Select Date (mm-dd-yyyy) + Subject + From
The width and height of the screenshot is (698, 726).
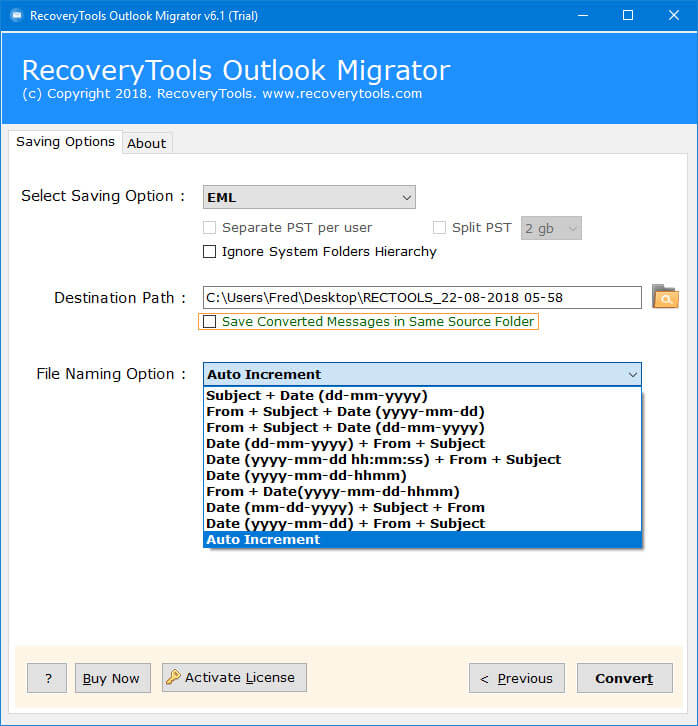coord(422,507)
